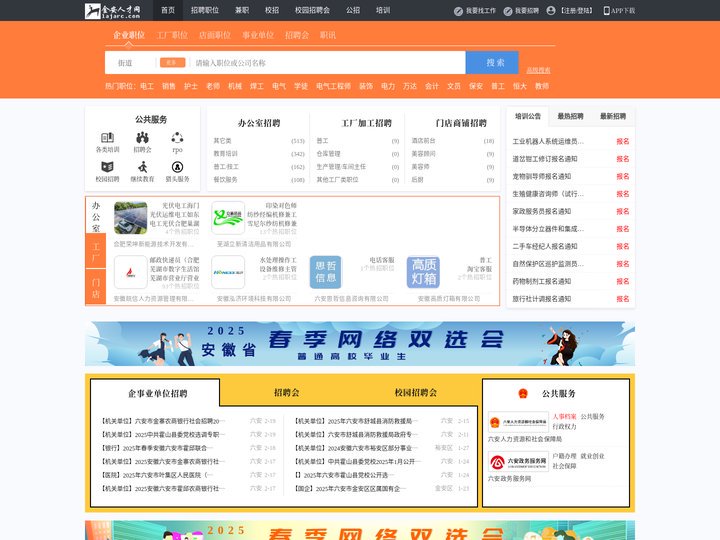
Task: Open the 六安人力资源和社会保障局 logo
Action: (518, 422)
